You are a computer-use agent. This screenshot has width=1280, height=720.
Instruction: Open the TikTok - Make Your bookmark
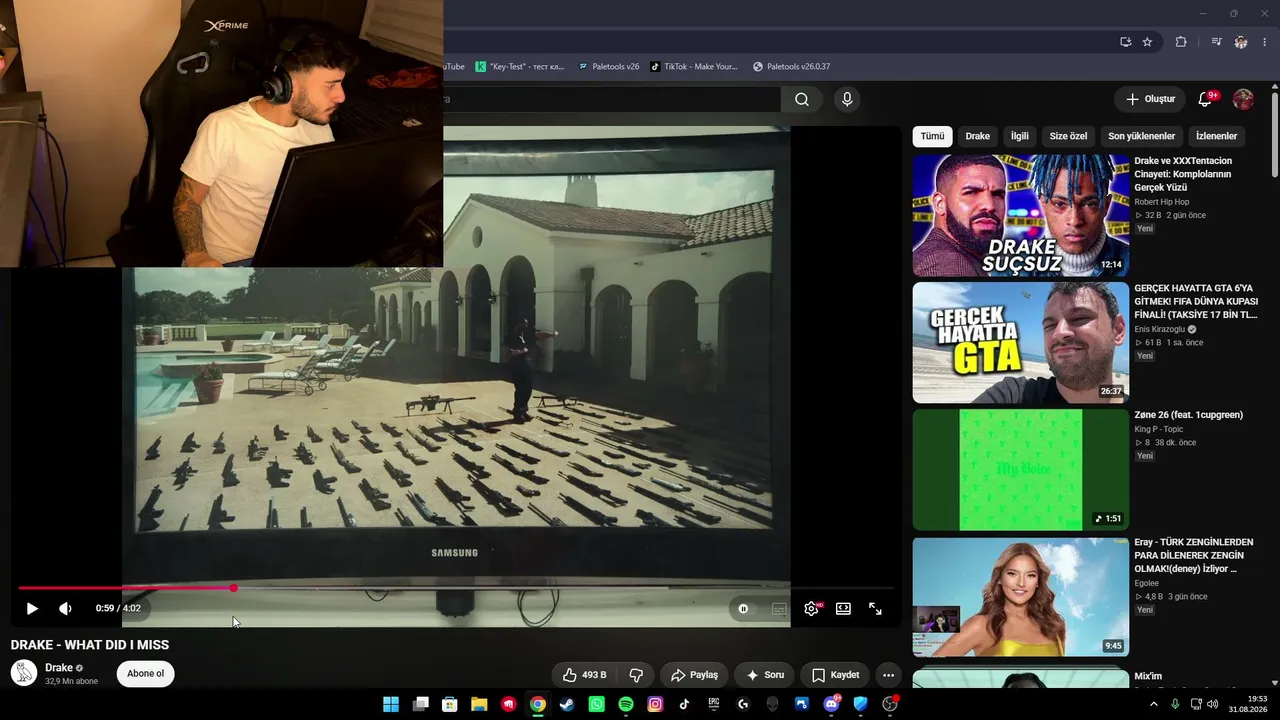(x=694, y=66)
